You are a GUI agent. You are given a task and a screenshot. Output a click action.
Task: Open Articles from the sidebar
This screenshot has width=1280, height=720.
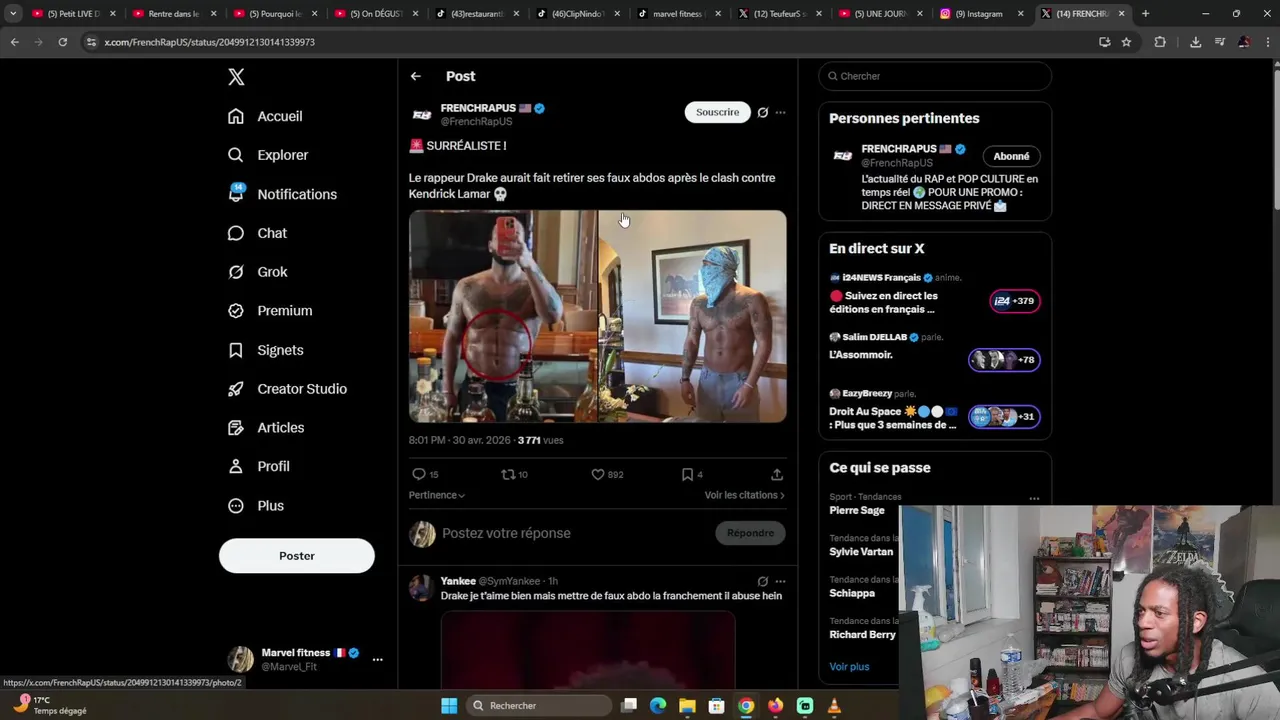click(266, 428)
